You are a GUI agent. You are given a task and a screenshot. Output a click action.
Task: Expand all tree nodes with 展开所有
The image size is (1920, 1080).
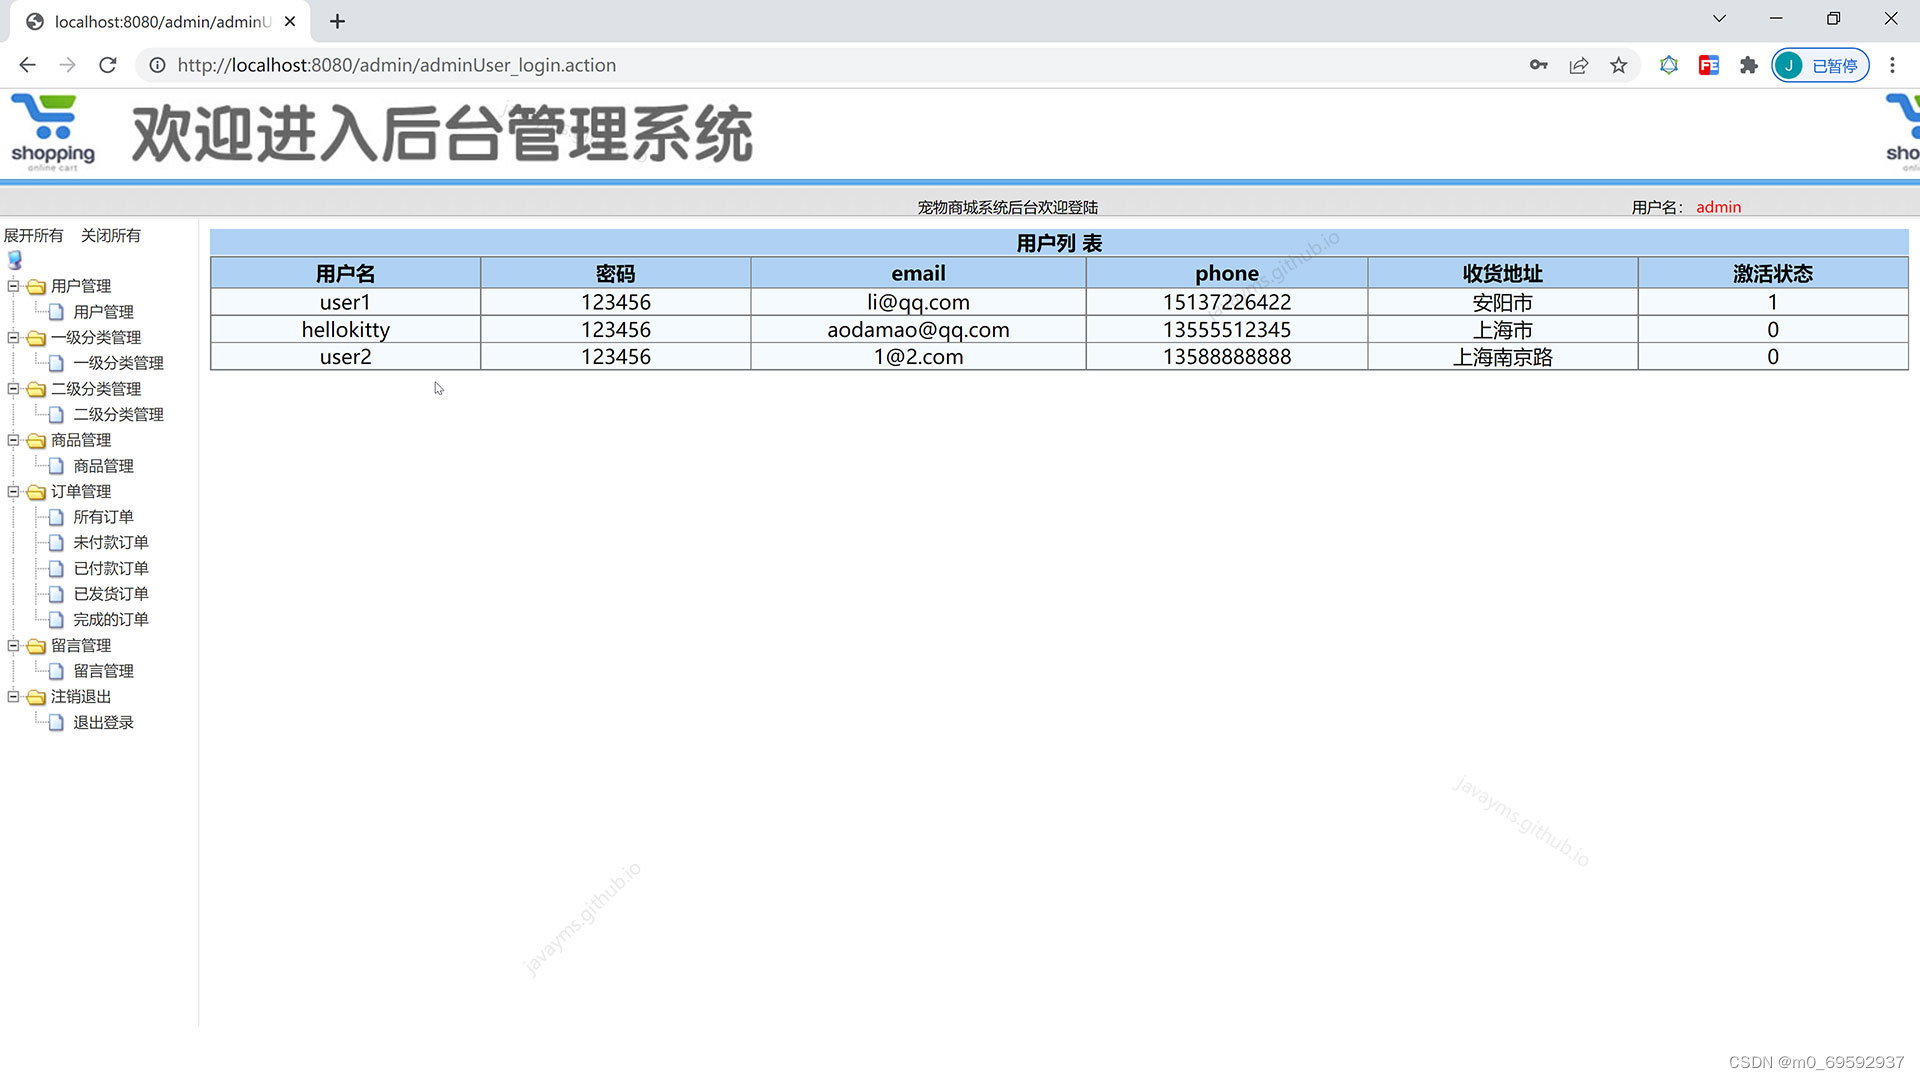[x=33, y=235]
